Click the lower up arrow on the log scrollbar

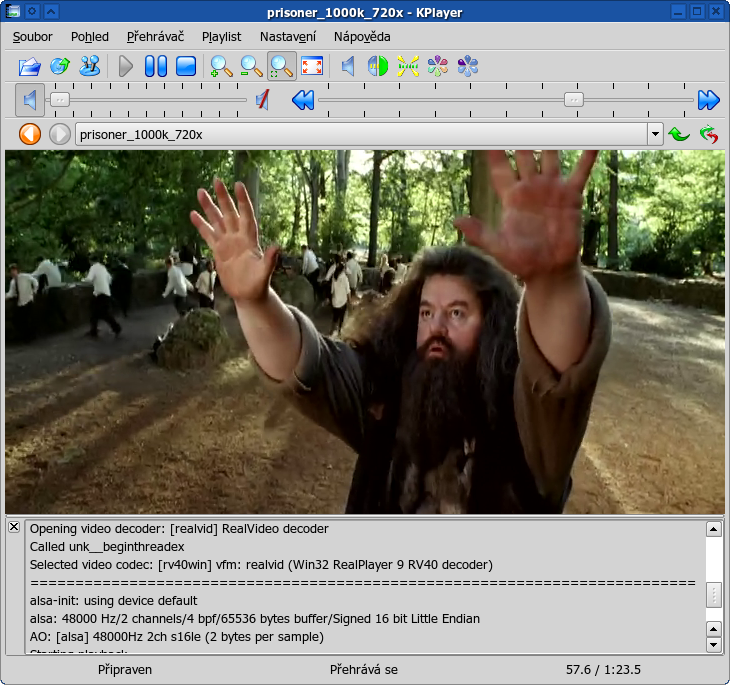[714, 629]
